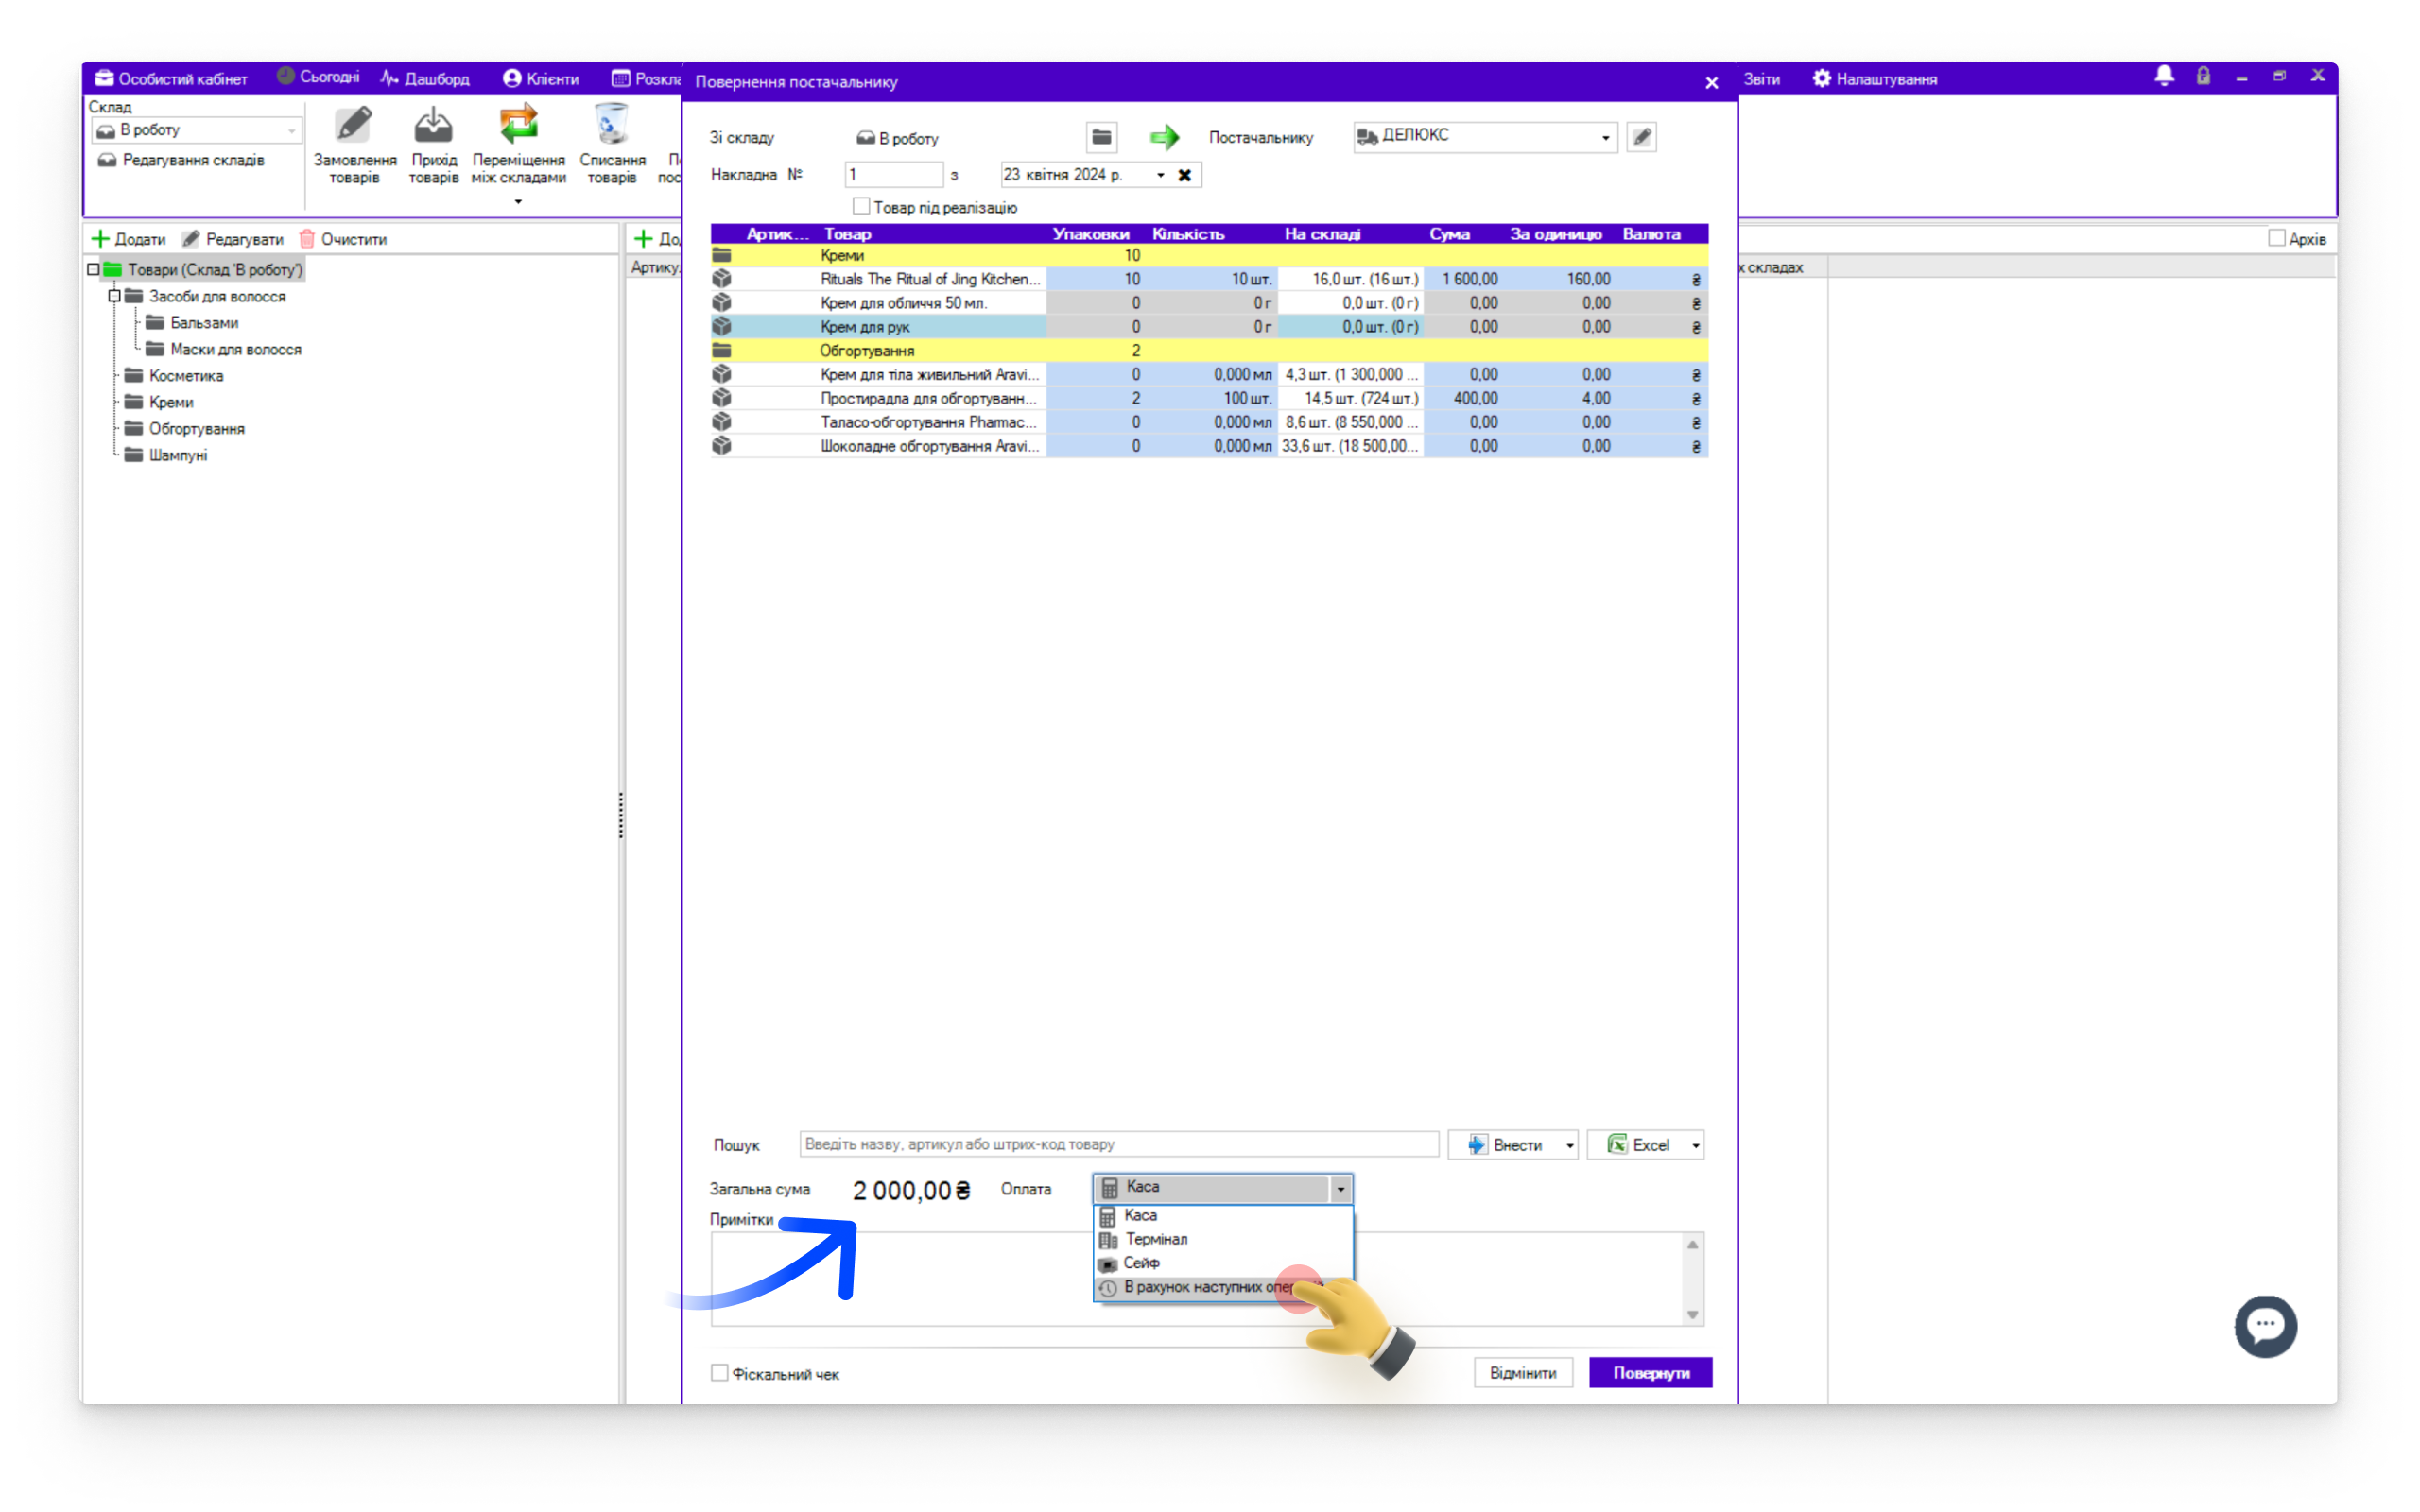Click the Примітки scrollbar up arrow

(1692, 1245)
